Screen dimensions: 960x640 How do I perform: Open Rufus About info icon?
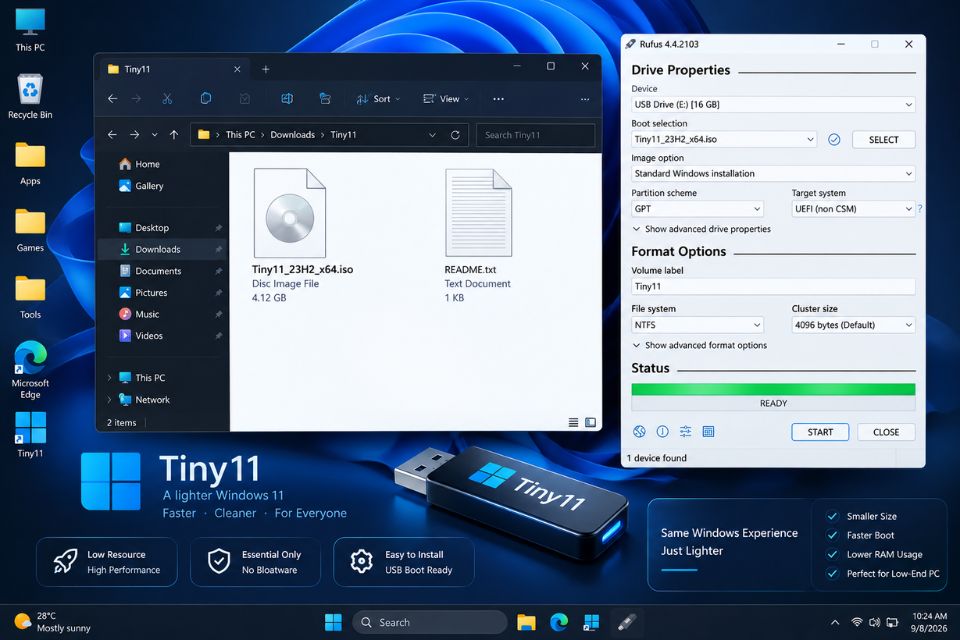pyautogui.click(x=662, y=432)
